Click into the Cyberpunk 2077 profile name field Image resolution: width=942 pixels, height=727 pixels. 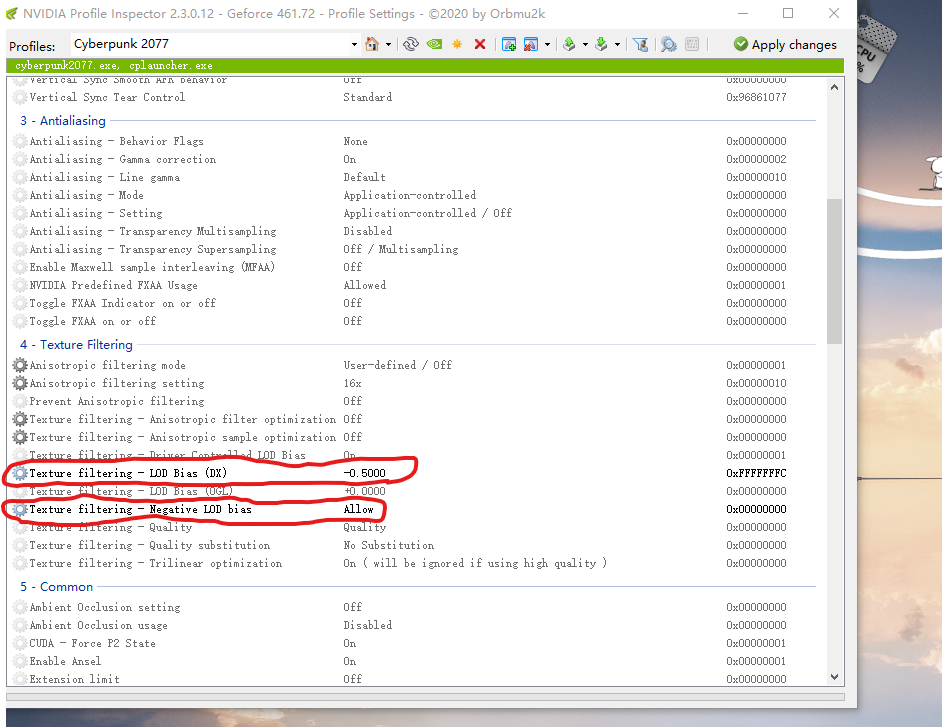pos(209,44)
